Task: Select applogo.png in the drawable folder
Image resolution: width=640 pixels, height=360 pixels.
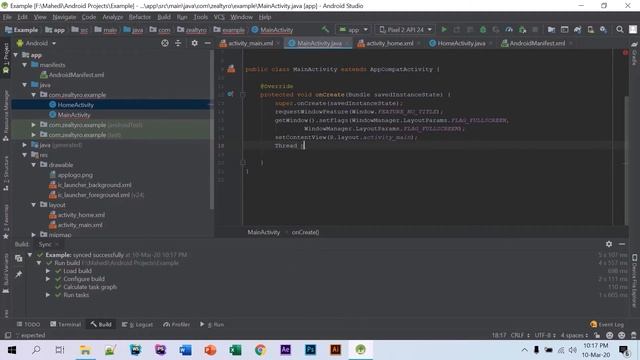Action: pyautogui.click(x=75, y=175)
